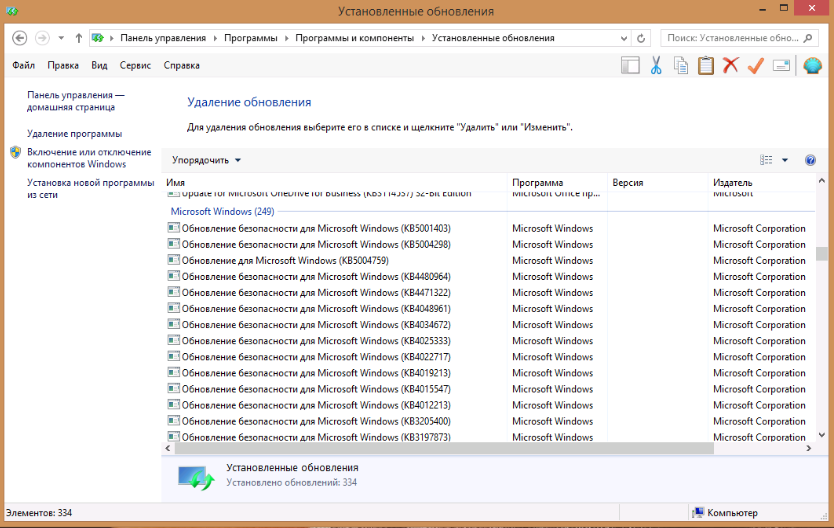Click the rename toolbar icon
Viewport: 834px width, 528px height.
click(x=781, y=65)
